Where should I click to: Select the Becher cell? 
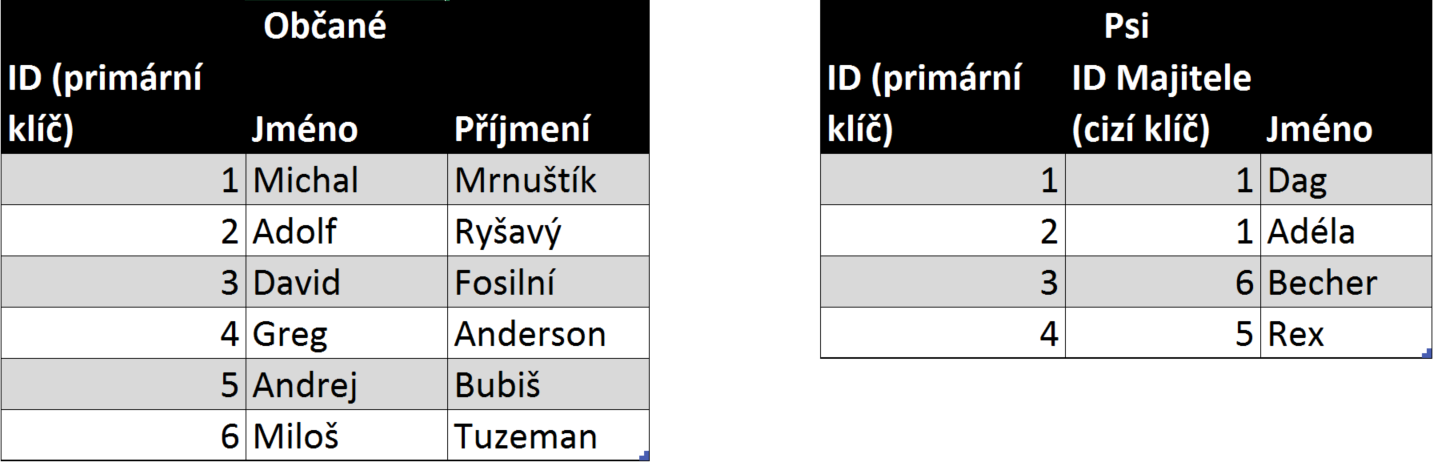[x=1321, y=283]
